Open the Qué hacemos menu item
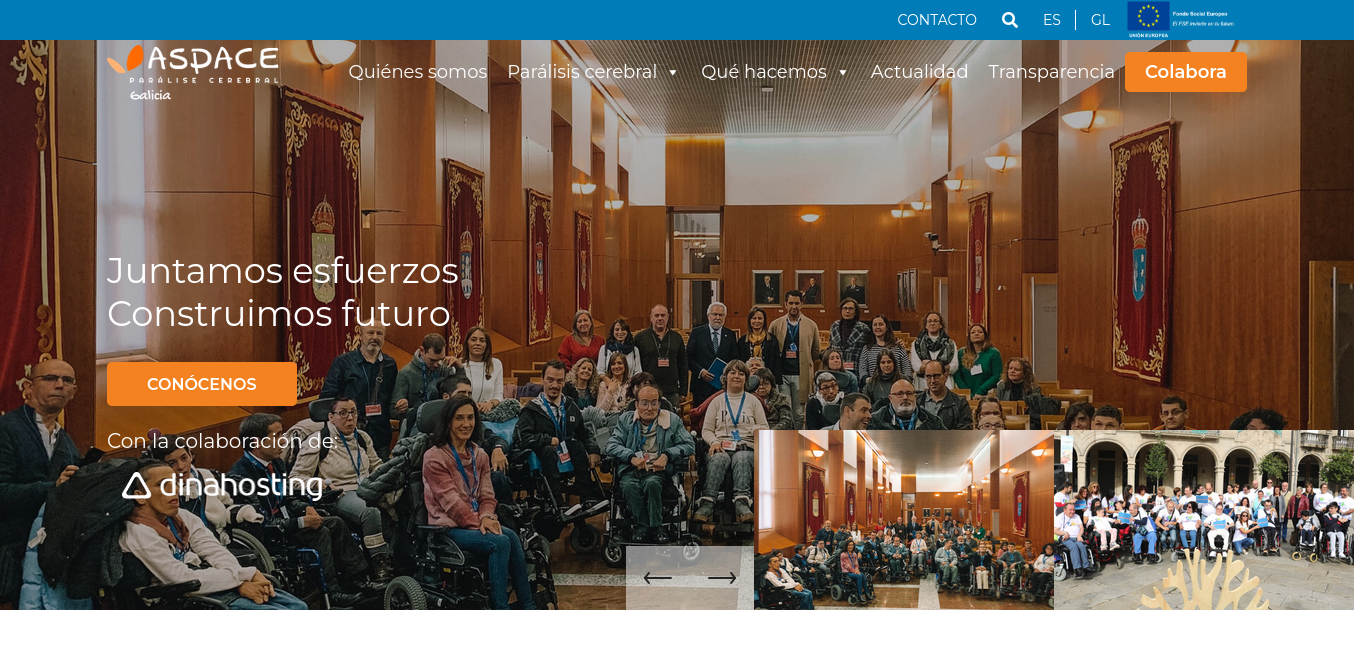The width and height of the screenshot is (1366, 651). [x=764, y=72]
